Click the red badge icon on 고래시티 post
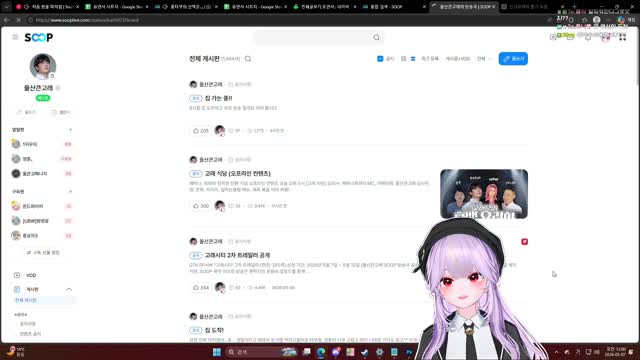This screenshot has width=640, height=360. click(x=524, y=242)
